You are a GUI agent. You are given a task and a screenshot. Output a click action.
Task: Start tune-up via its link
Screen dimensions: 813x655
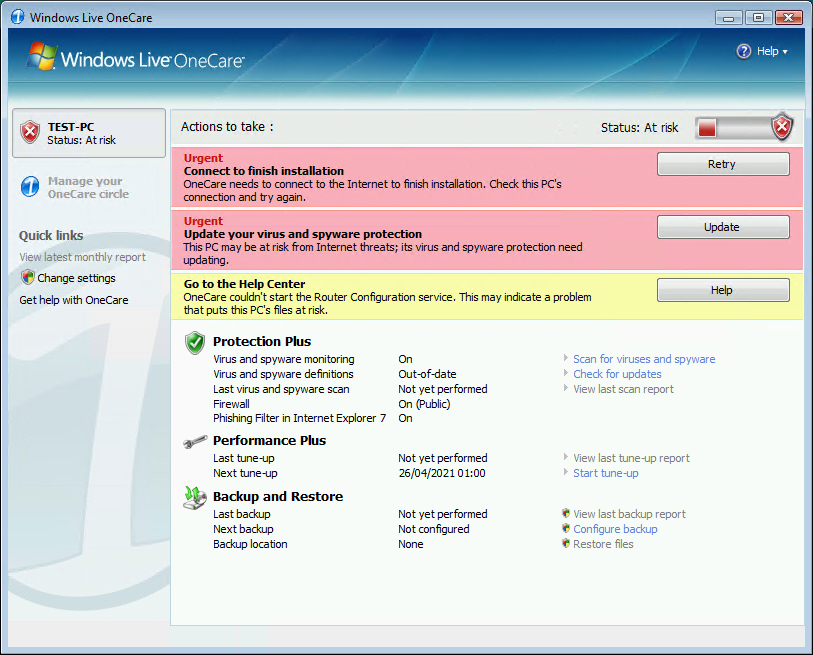point(606,473)
